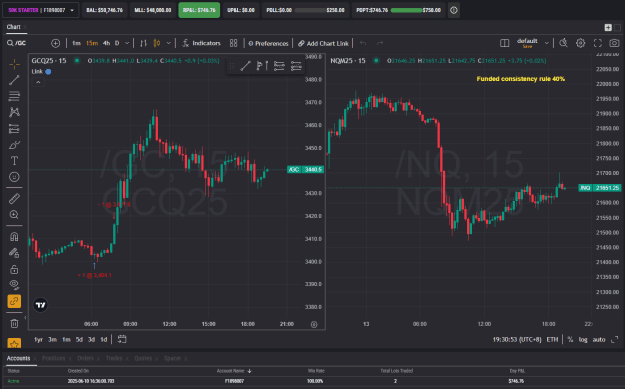Toggle the log scale

583,340
